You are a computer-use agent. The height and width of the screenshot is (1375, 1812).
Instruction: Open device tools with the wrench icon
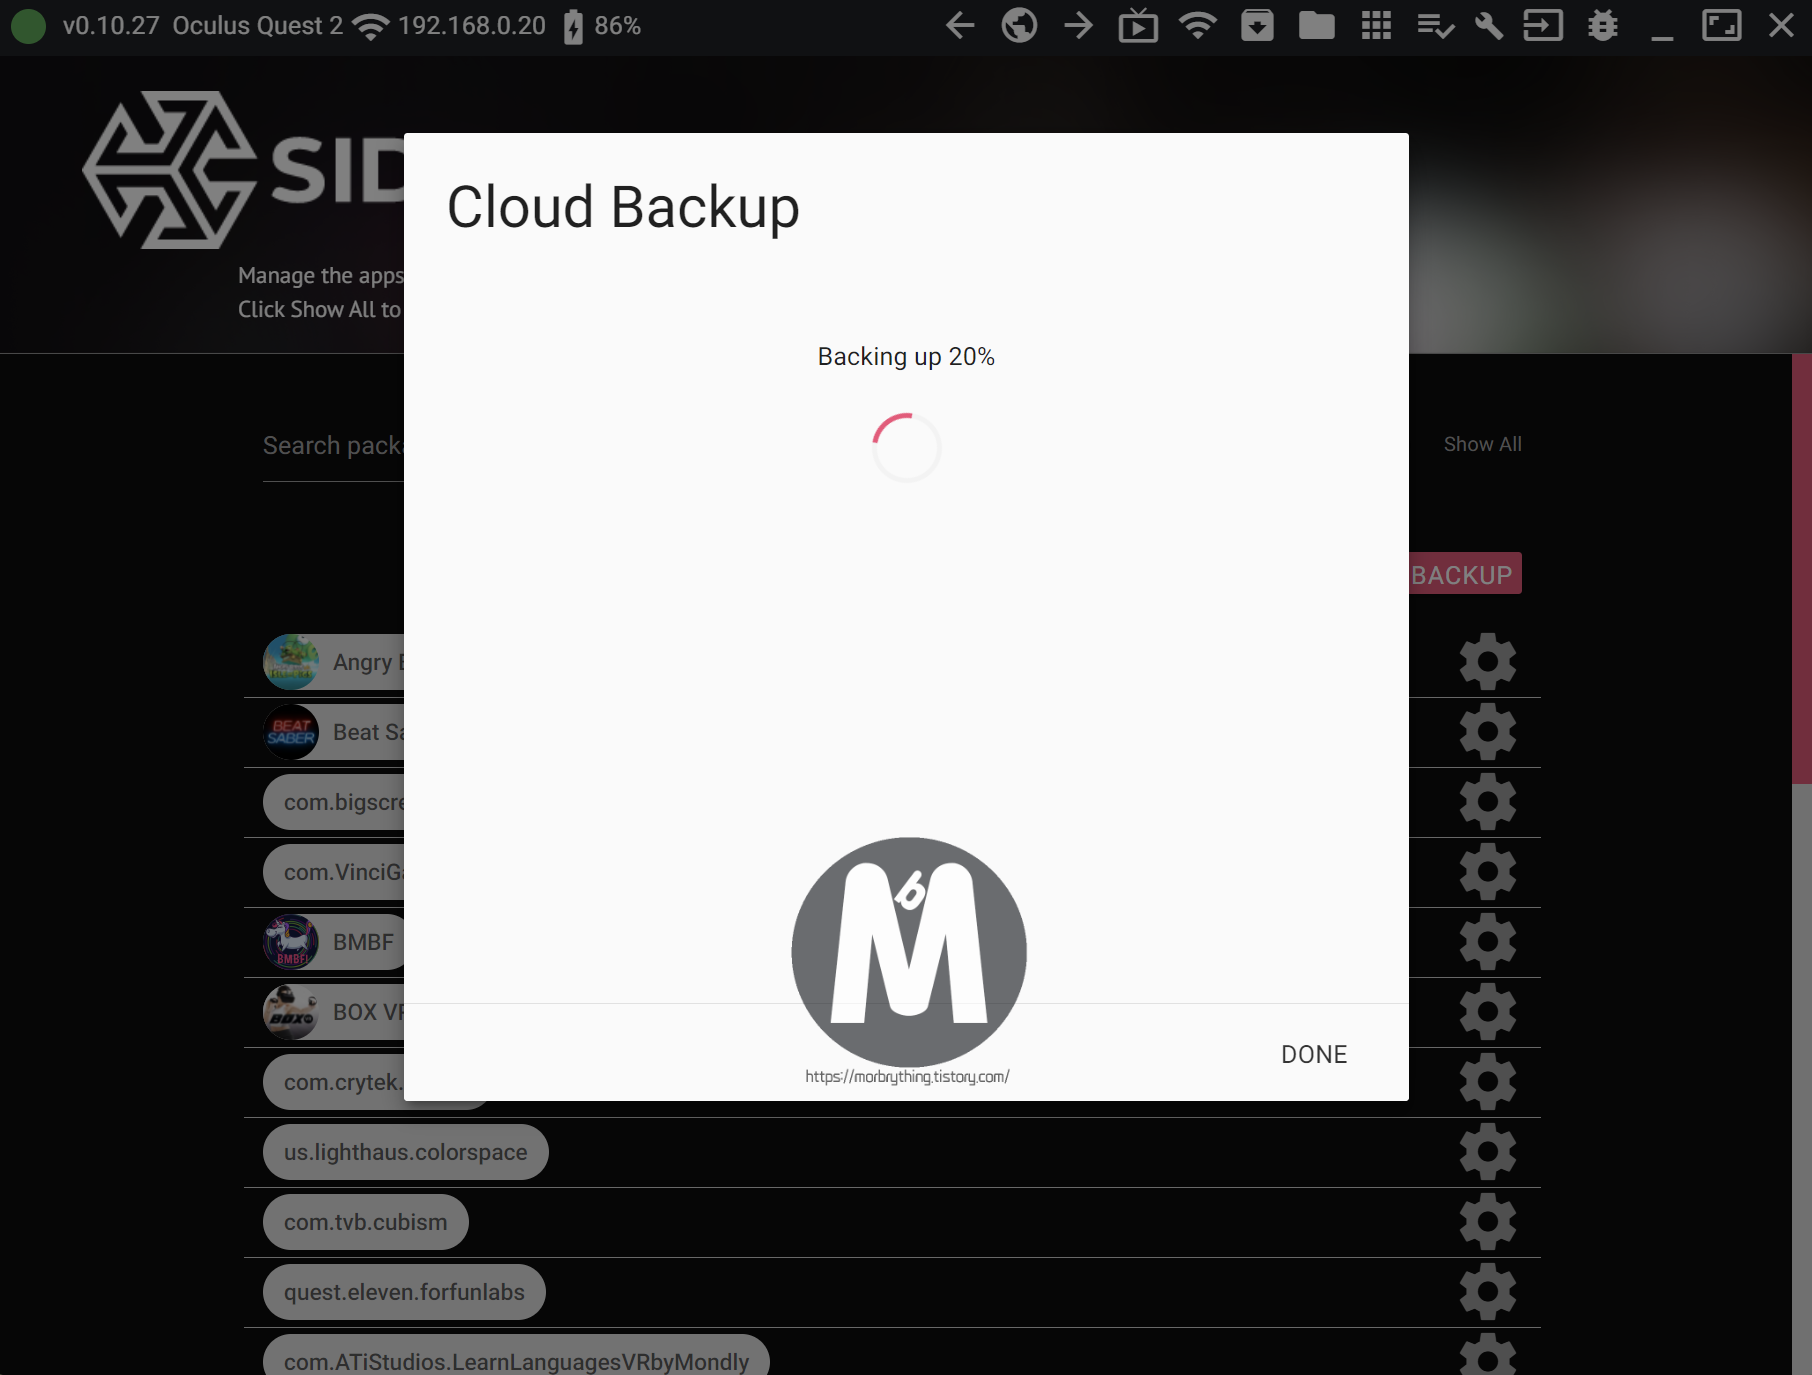click(1489, 26)
